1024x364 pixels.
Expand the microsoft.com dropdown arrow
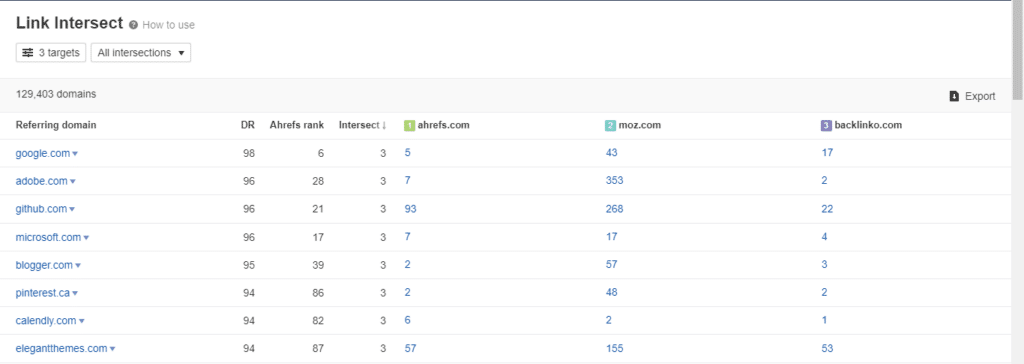click(86, 238)
